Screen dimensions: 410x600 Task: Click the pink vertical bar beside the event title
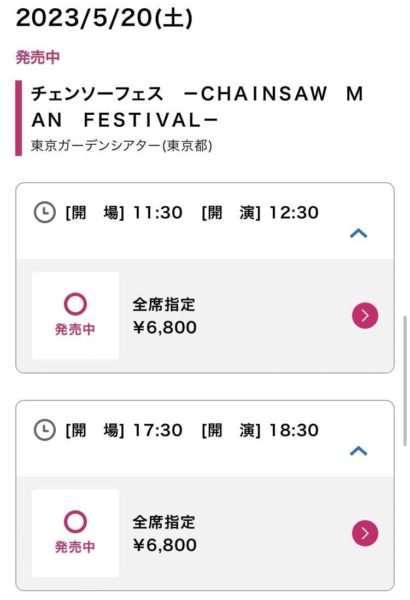(18, 118)
